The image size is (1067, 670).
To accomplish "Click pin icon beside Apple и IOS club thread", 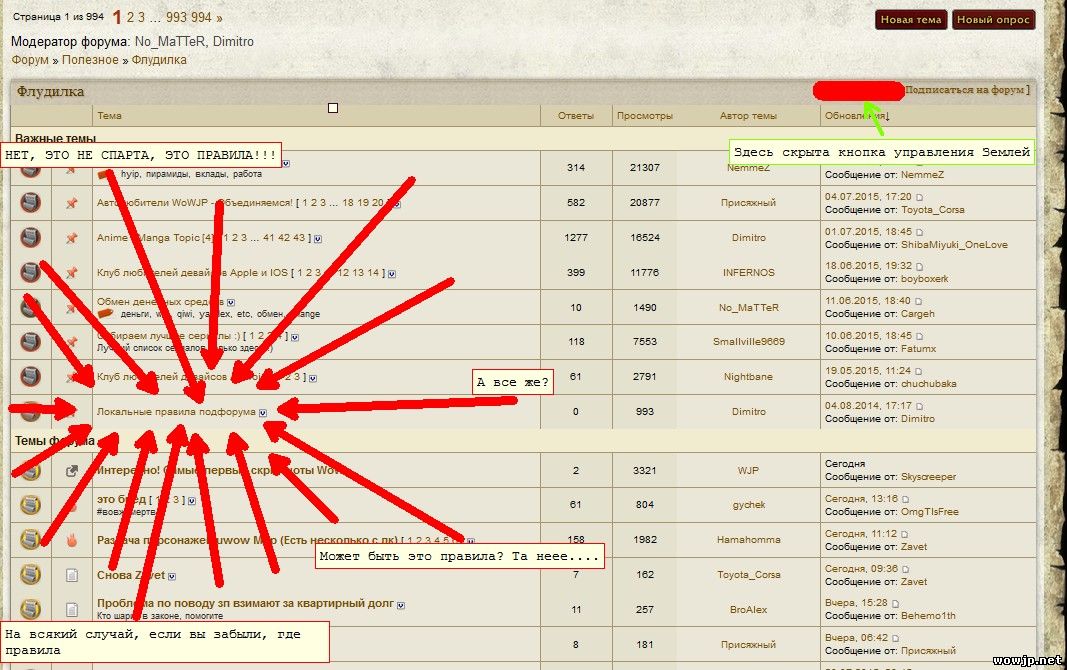I will point(71,273).
